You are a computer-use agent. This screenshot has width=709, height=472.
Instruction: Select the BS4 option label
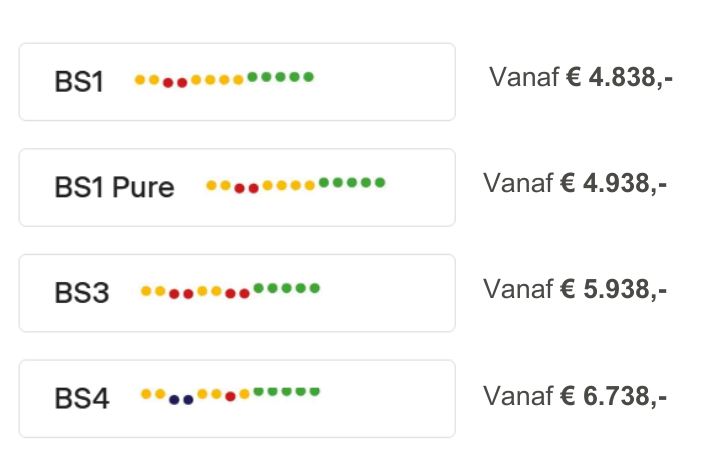click(x=81, y=398)
